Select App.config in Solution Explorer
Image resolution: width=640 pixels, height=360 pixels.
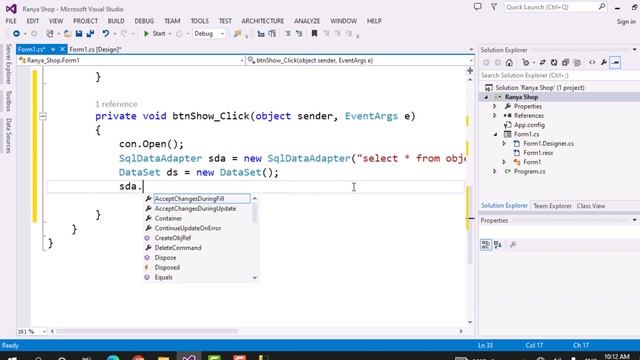529,125
